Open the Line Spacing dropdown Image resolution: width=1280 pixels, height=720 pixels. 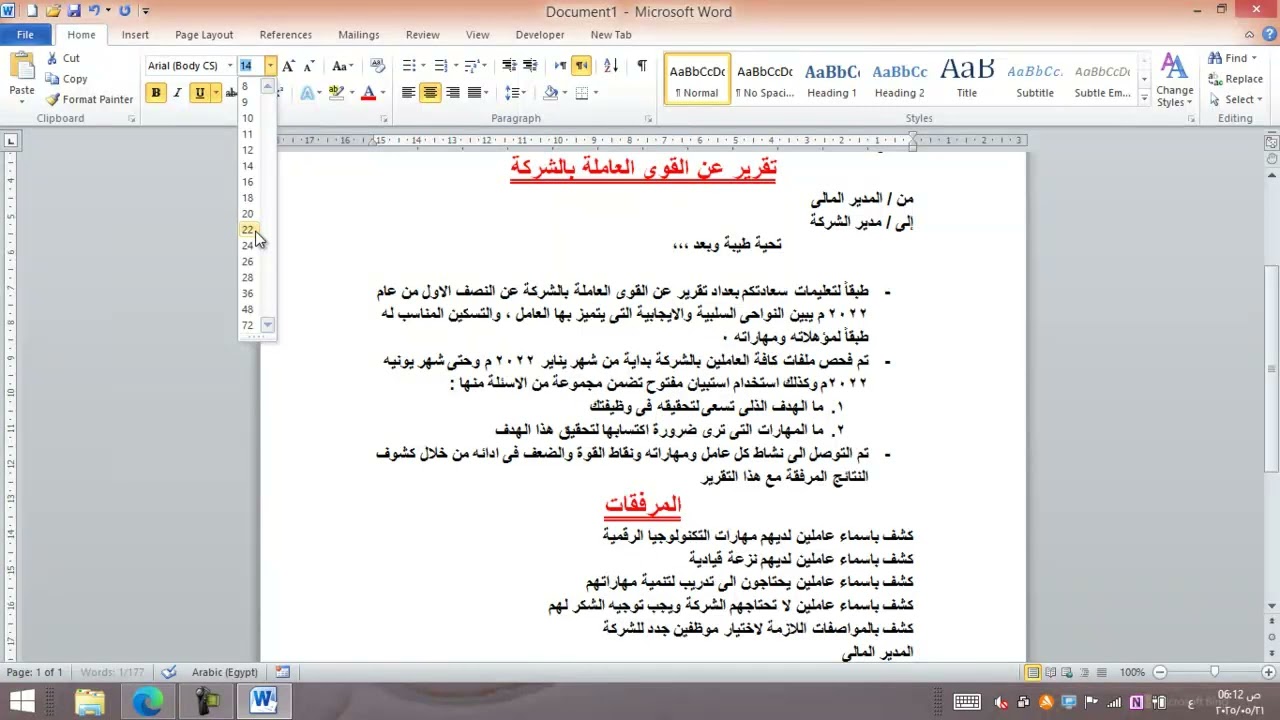515,93
